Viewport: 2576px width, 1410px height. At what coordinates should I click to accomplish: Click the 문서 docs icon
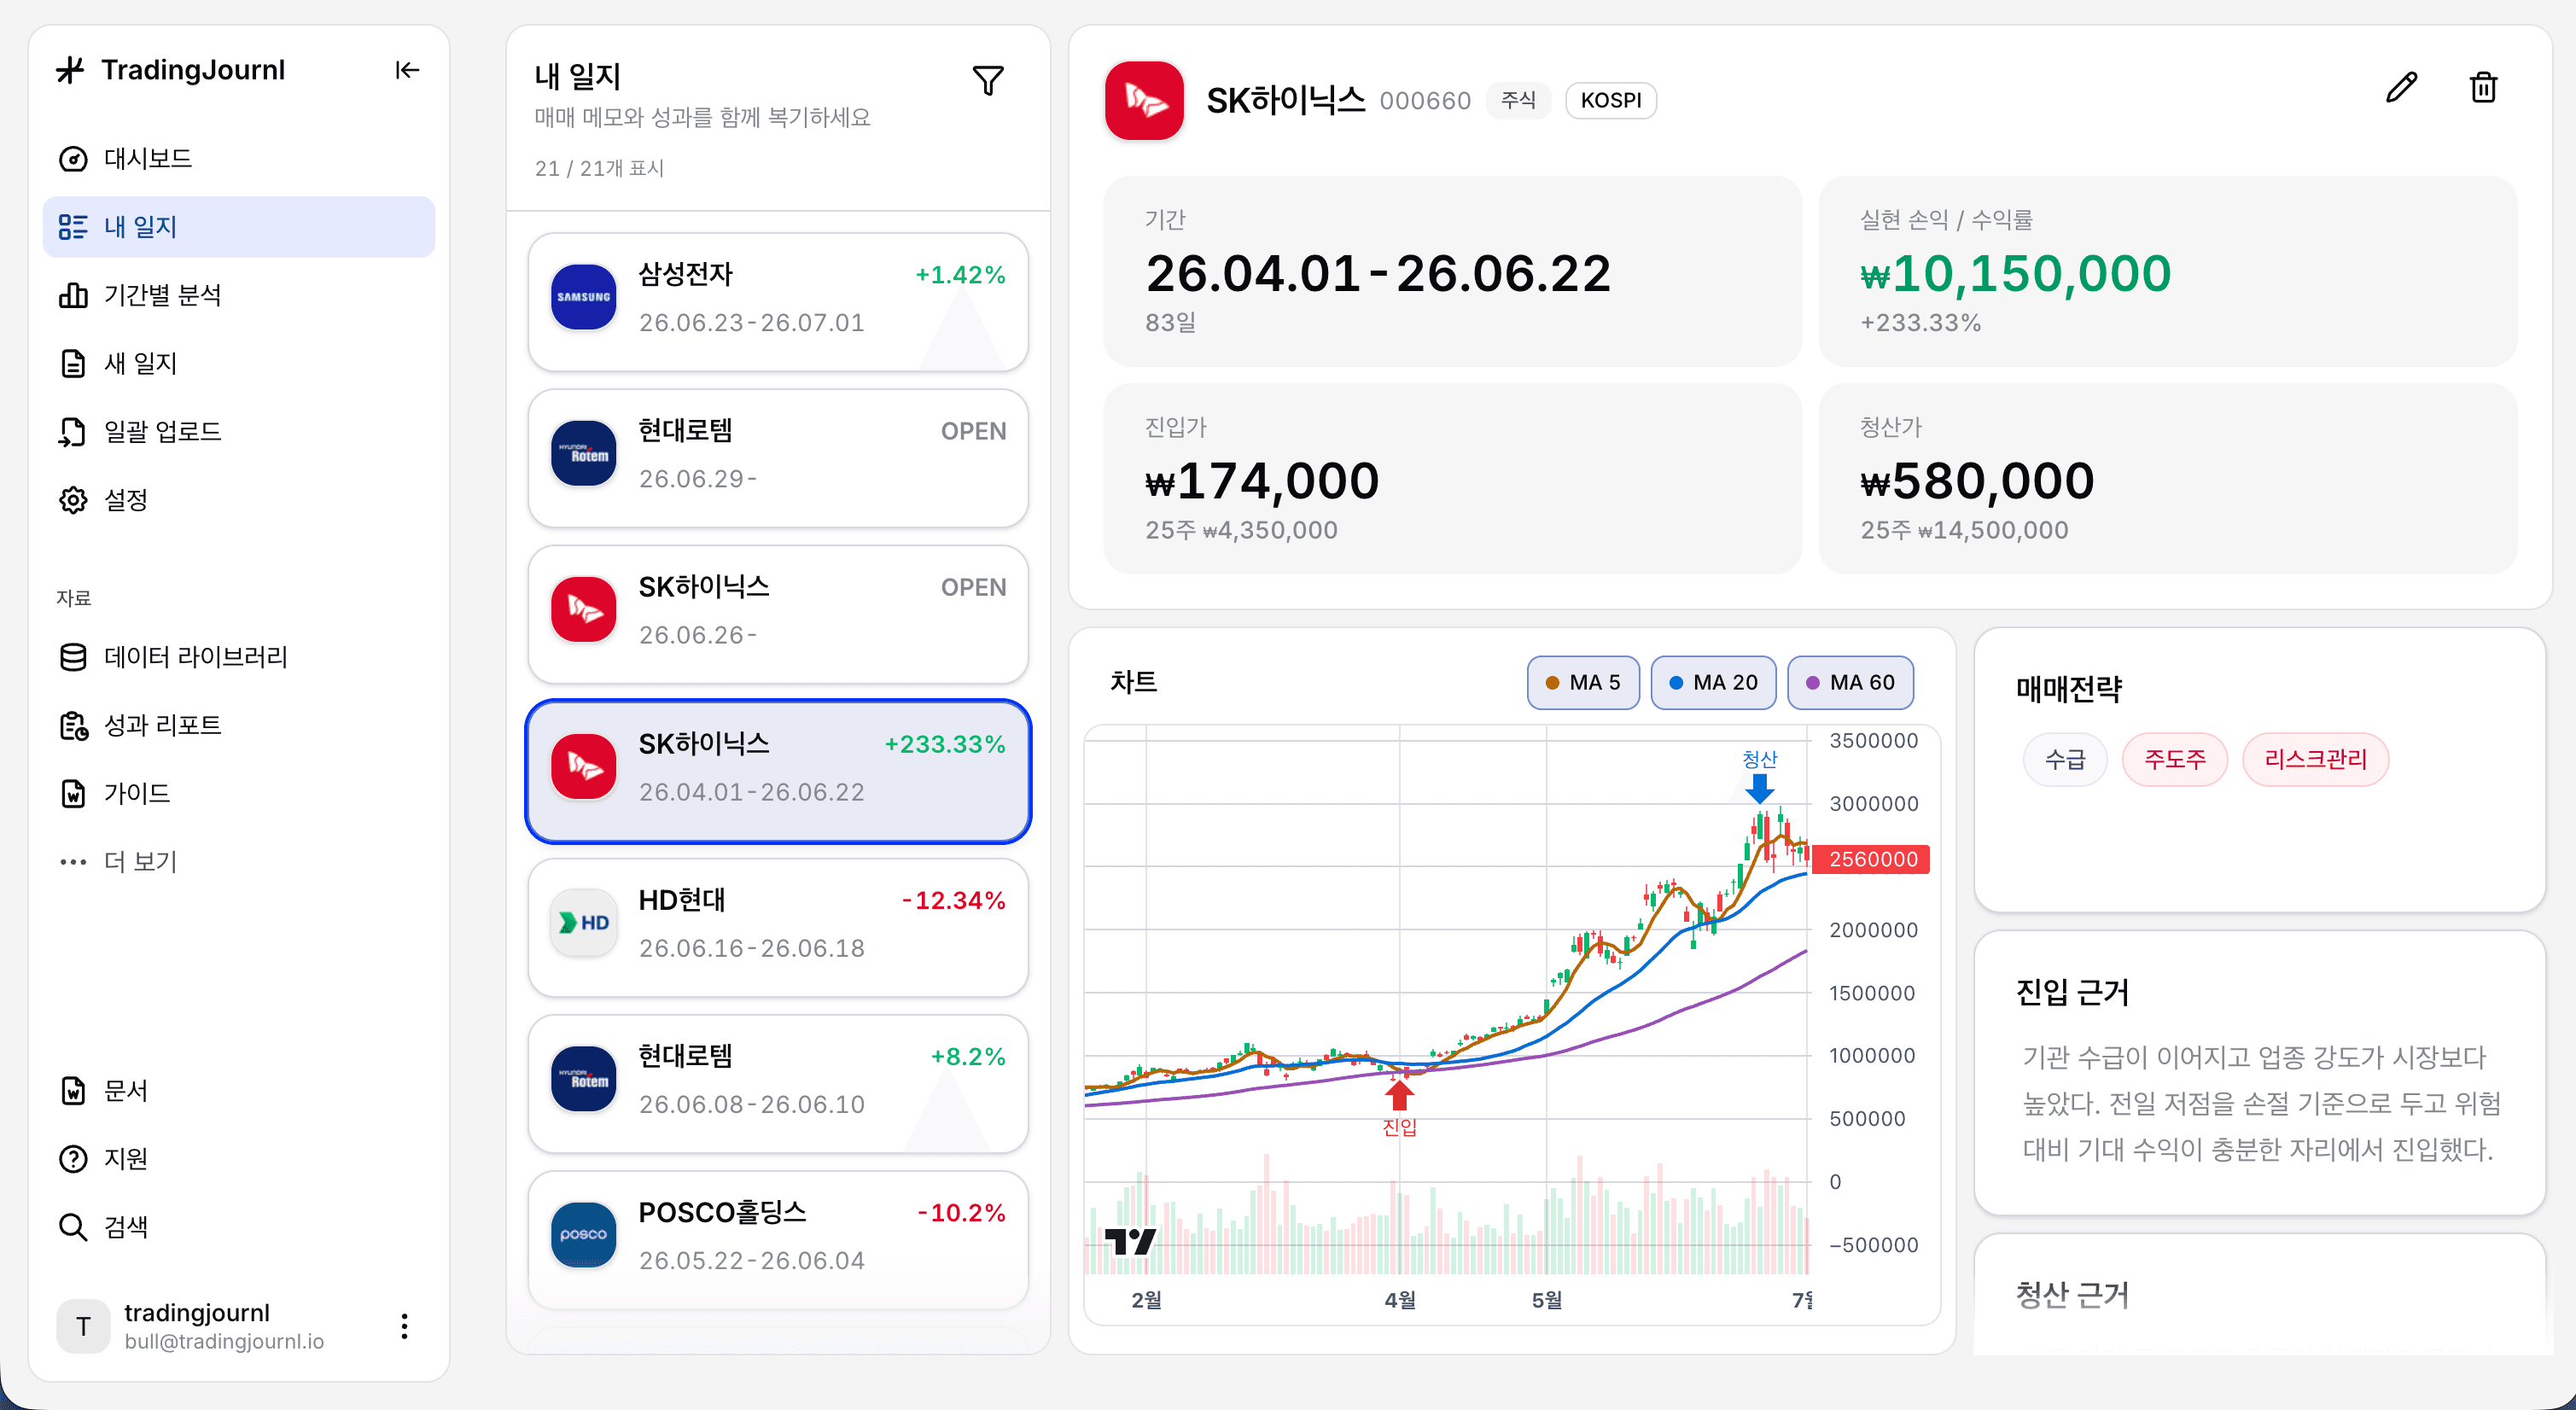(73, 1090)
